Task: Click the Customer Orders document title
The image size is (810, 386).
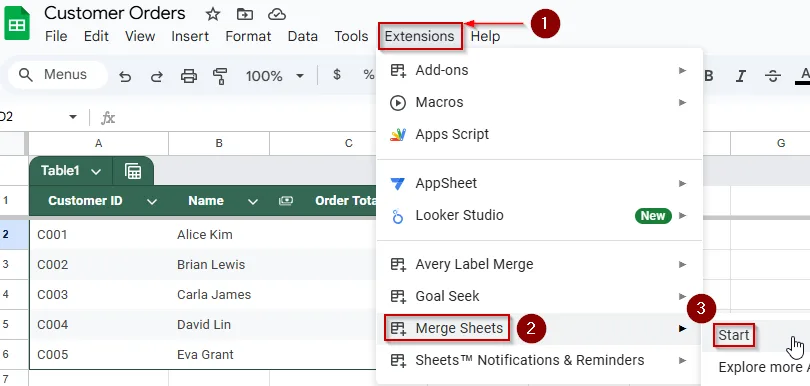Action: (x=115, y=13)
